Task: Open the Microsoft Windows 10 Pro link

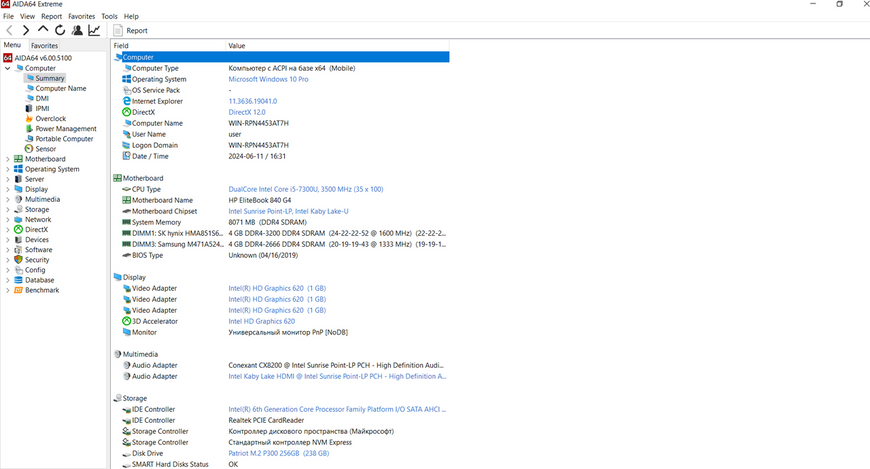Action: click(269, 79)
